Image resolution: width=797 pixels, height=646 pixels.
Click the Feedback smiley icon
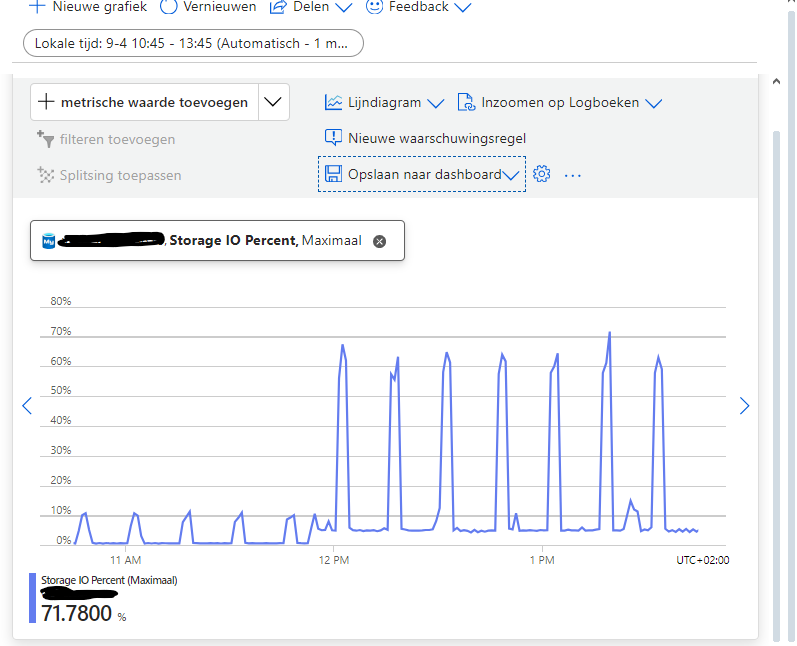[x=374, y=7]
